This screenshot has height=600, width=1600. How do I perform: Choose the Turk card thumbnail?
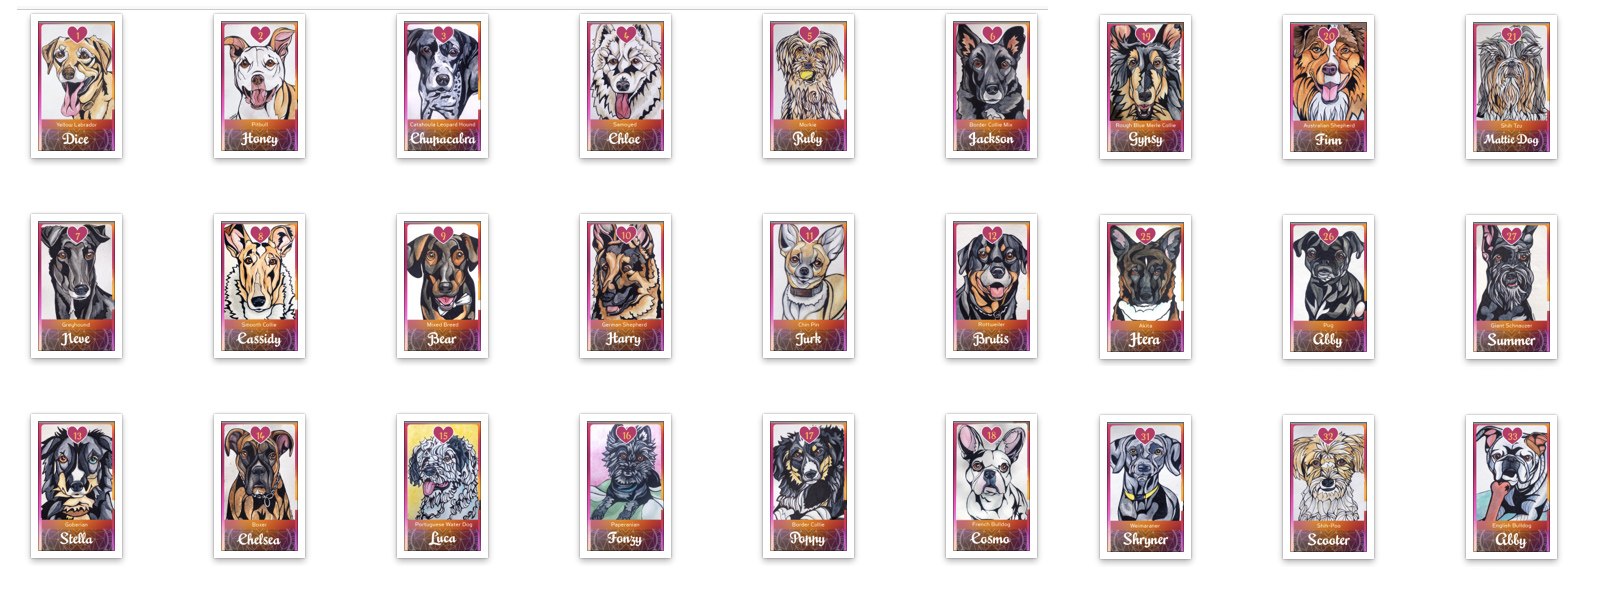(808, 286)
